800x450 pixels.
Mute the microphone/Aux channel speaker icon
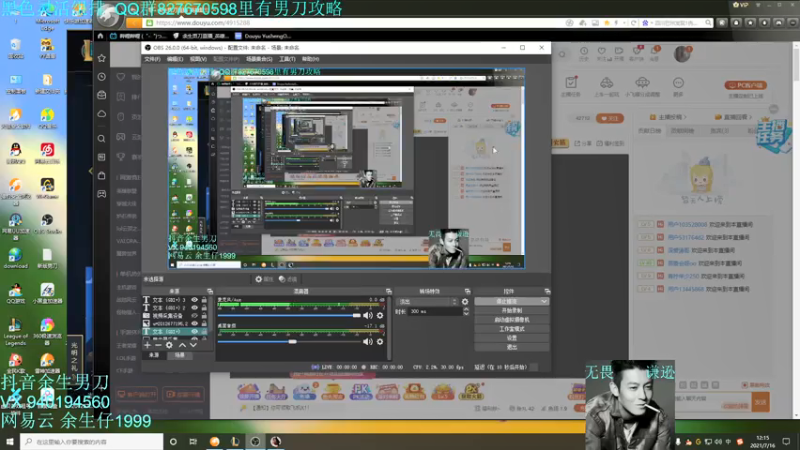(x=368, y=315)
